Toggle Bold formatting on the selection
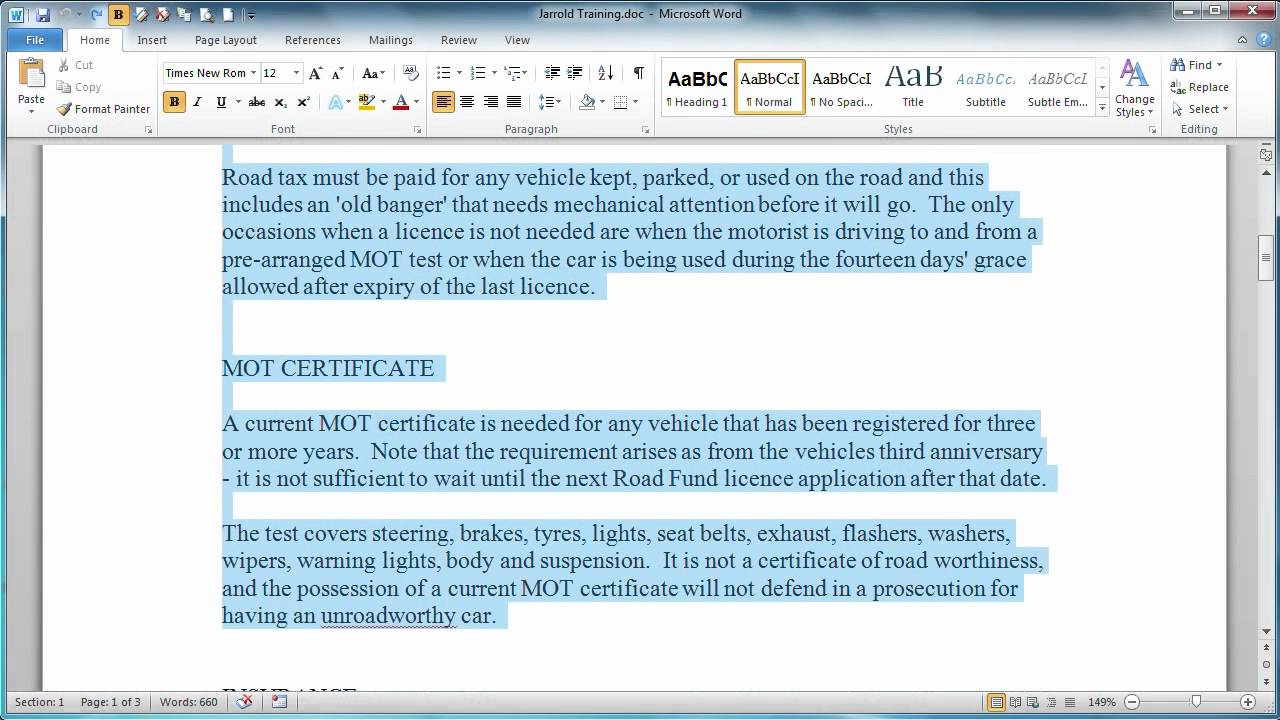Image resolution: width=1280 pixels, height=720 pixels. tap(174, 102)
